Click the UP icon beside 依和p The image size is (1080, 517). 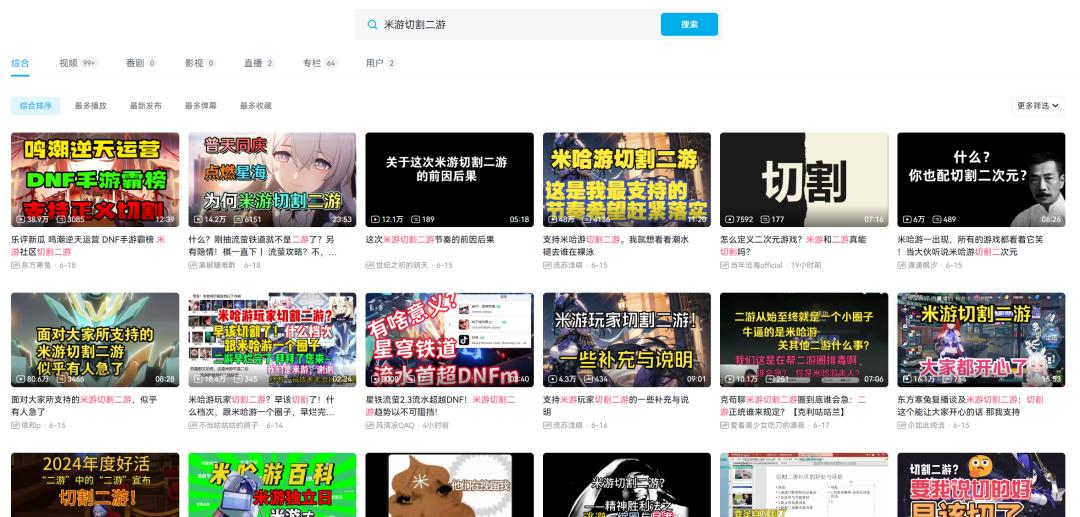click(15, 425)
